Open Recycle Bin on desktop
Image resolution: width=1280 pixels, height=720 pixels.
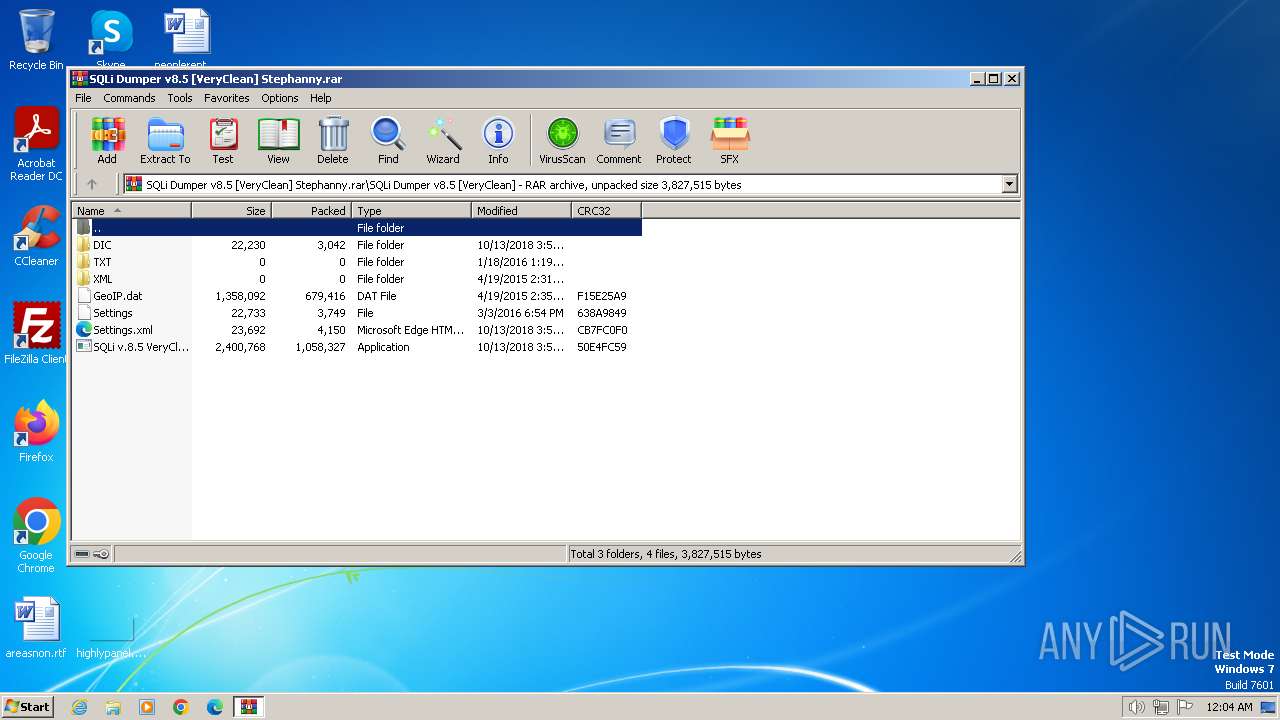coord(36,40)
